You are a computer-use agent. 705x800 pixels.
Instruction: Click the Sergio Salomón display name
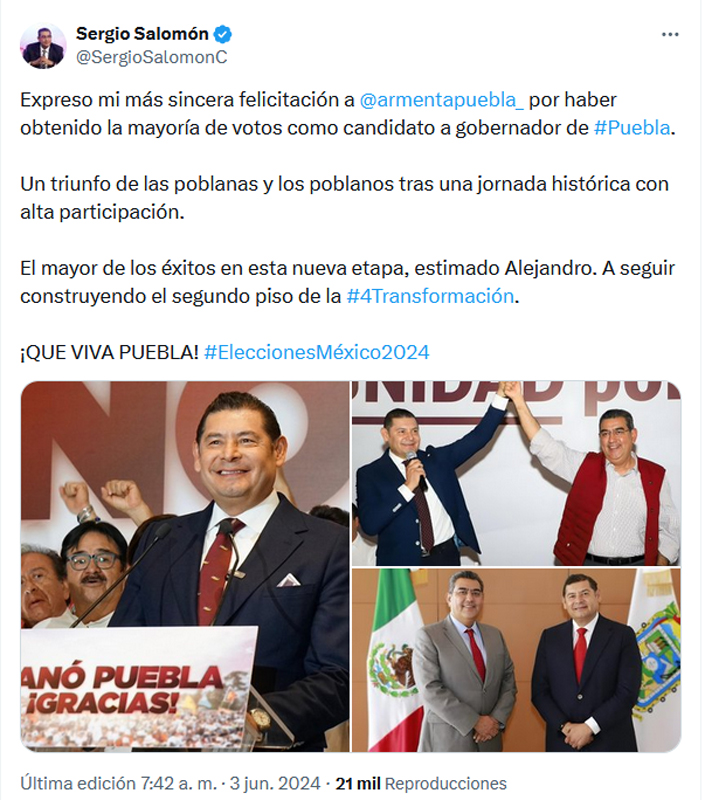click(x=142, y=34)
